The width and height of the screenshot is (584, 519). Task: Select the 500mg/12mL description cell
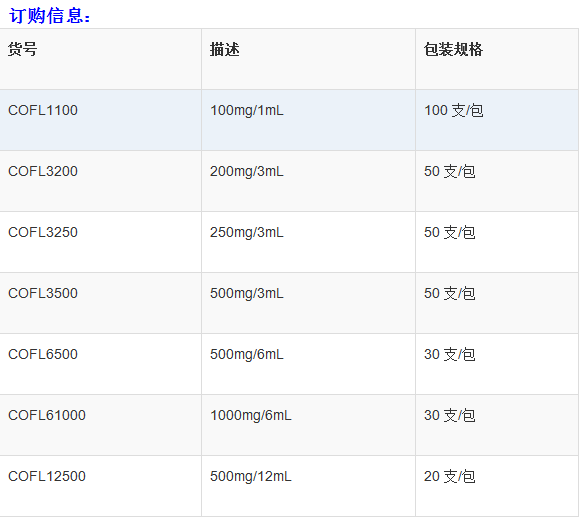coord(308,486)
